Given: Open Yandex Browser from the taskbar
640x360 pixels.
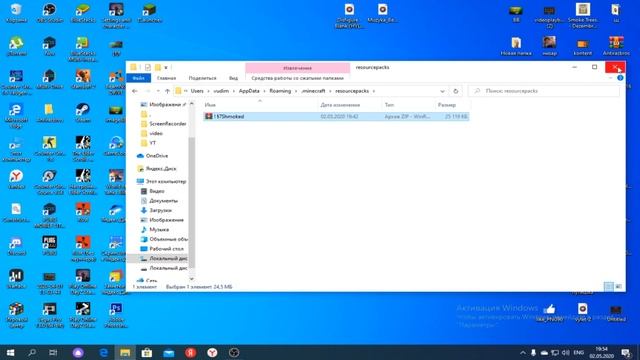Looking at the screenshot, I should pyautogui.click(x=212, y=352).
